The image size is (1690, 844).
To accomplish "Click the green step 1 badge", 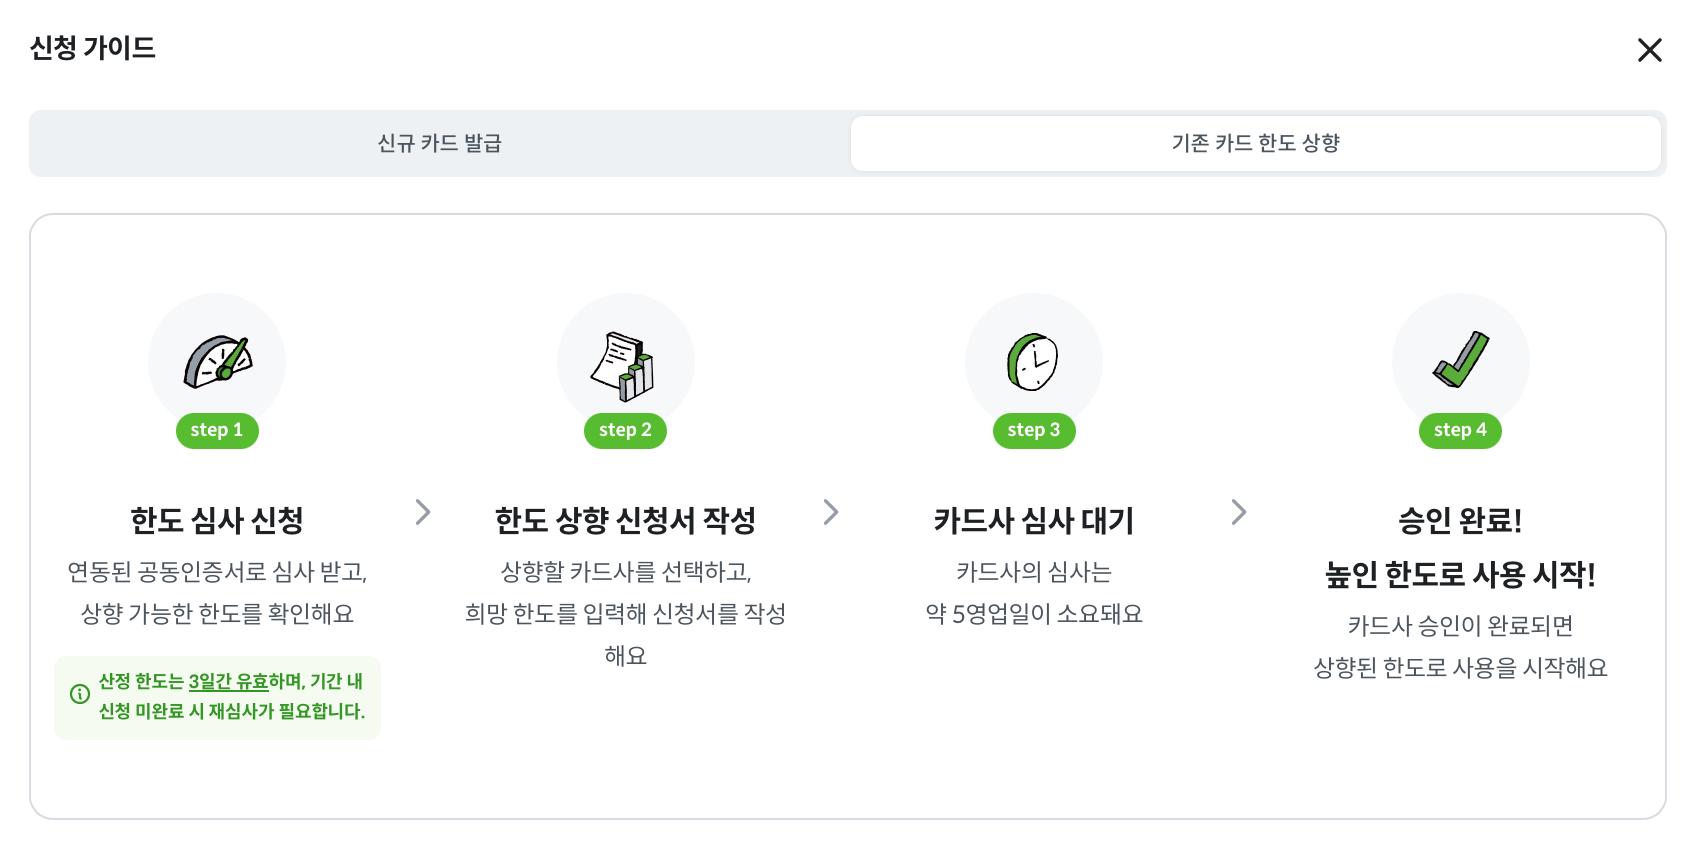I will [217, 430].
